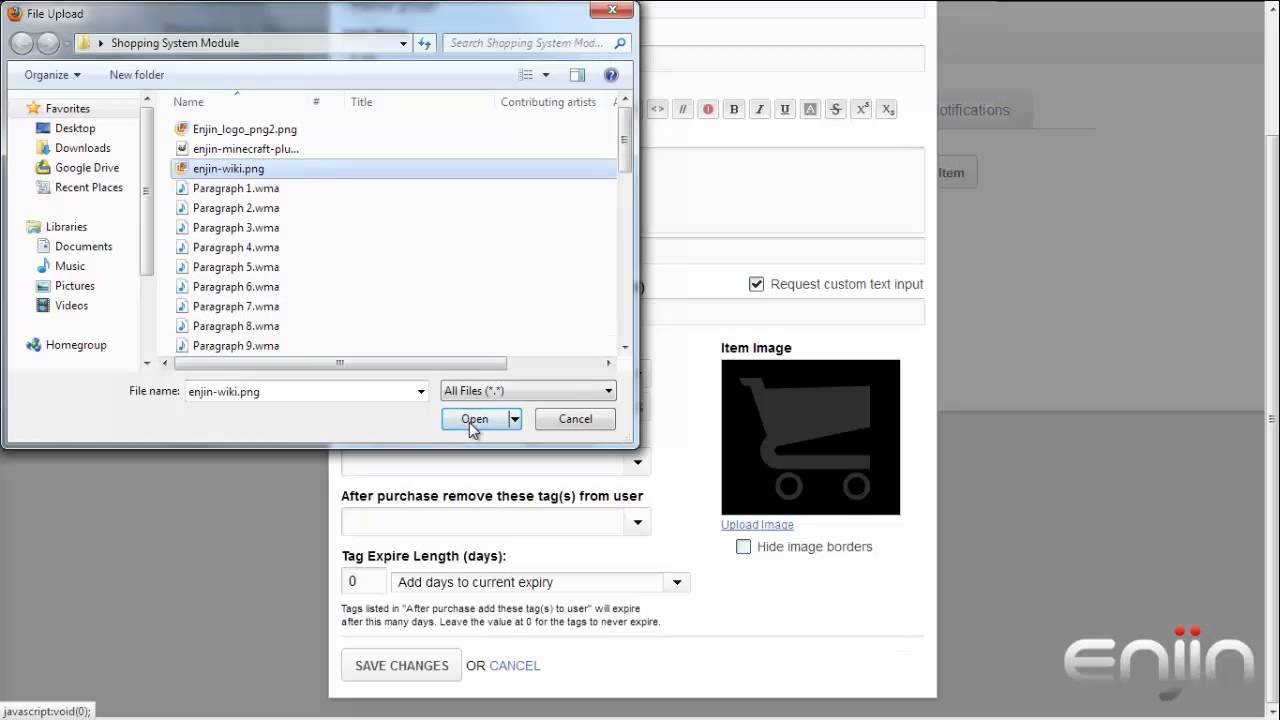Apply strikethrough formatting
Screen dimensions: 1280x720
click(x=836, y=110)
